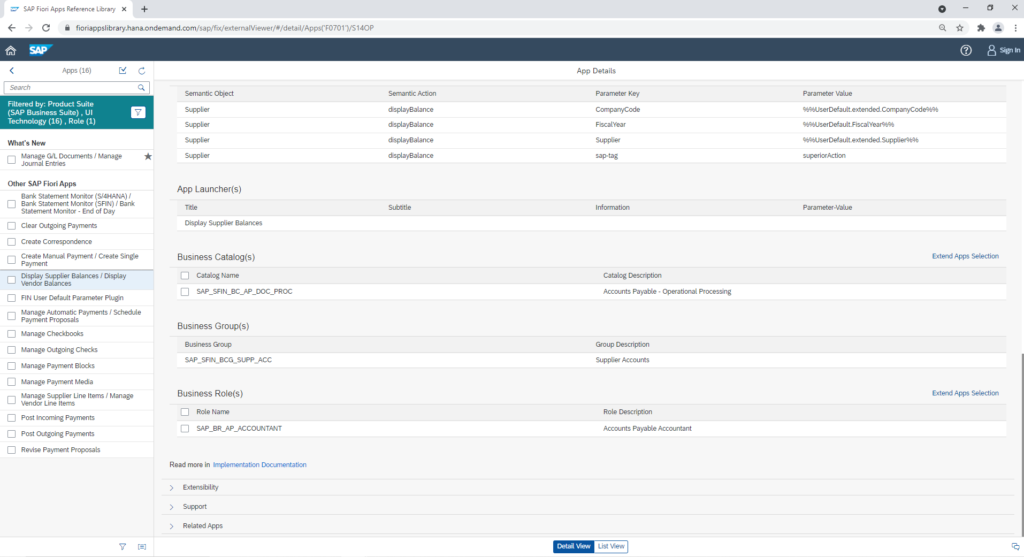This screenshot has width=1024, height=557.
Task: Close the SAP Fiori Apps Reference Library tab
Action: [124, 9]
